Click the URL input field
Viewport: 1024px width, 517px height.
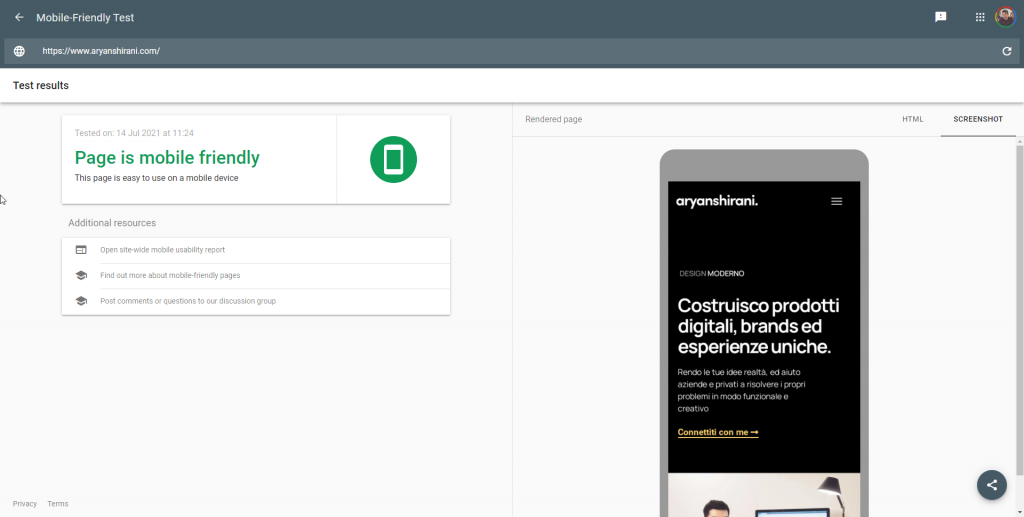pos(500,51)
